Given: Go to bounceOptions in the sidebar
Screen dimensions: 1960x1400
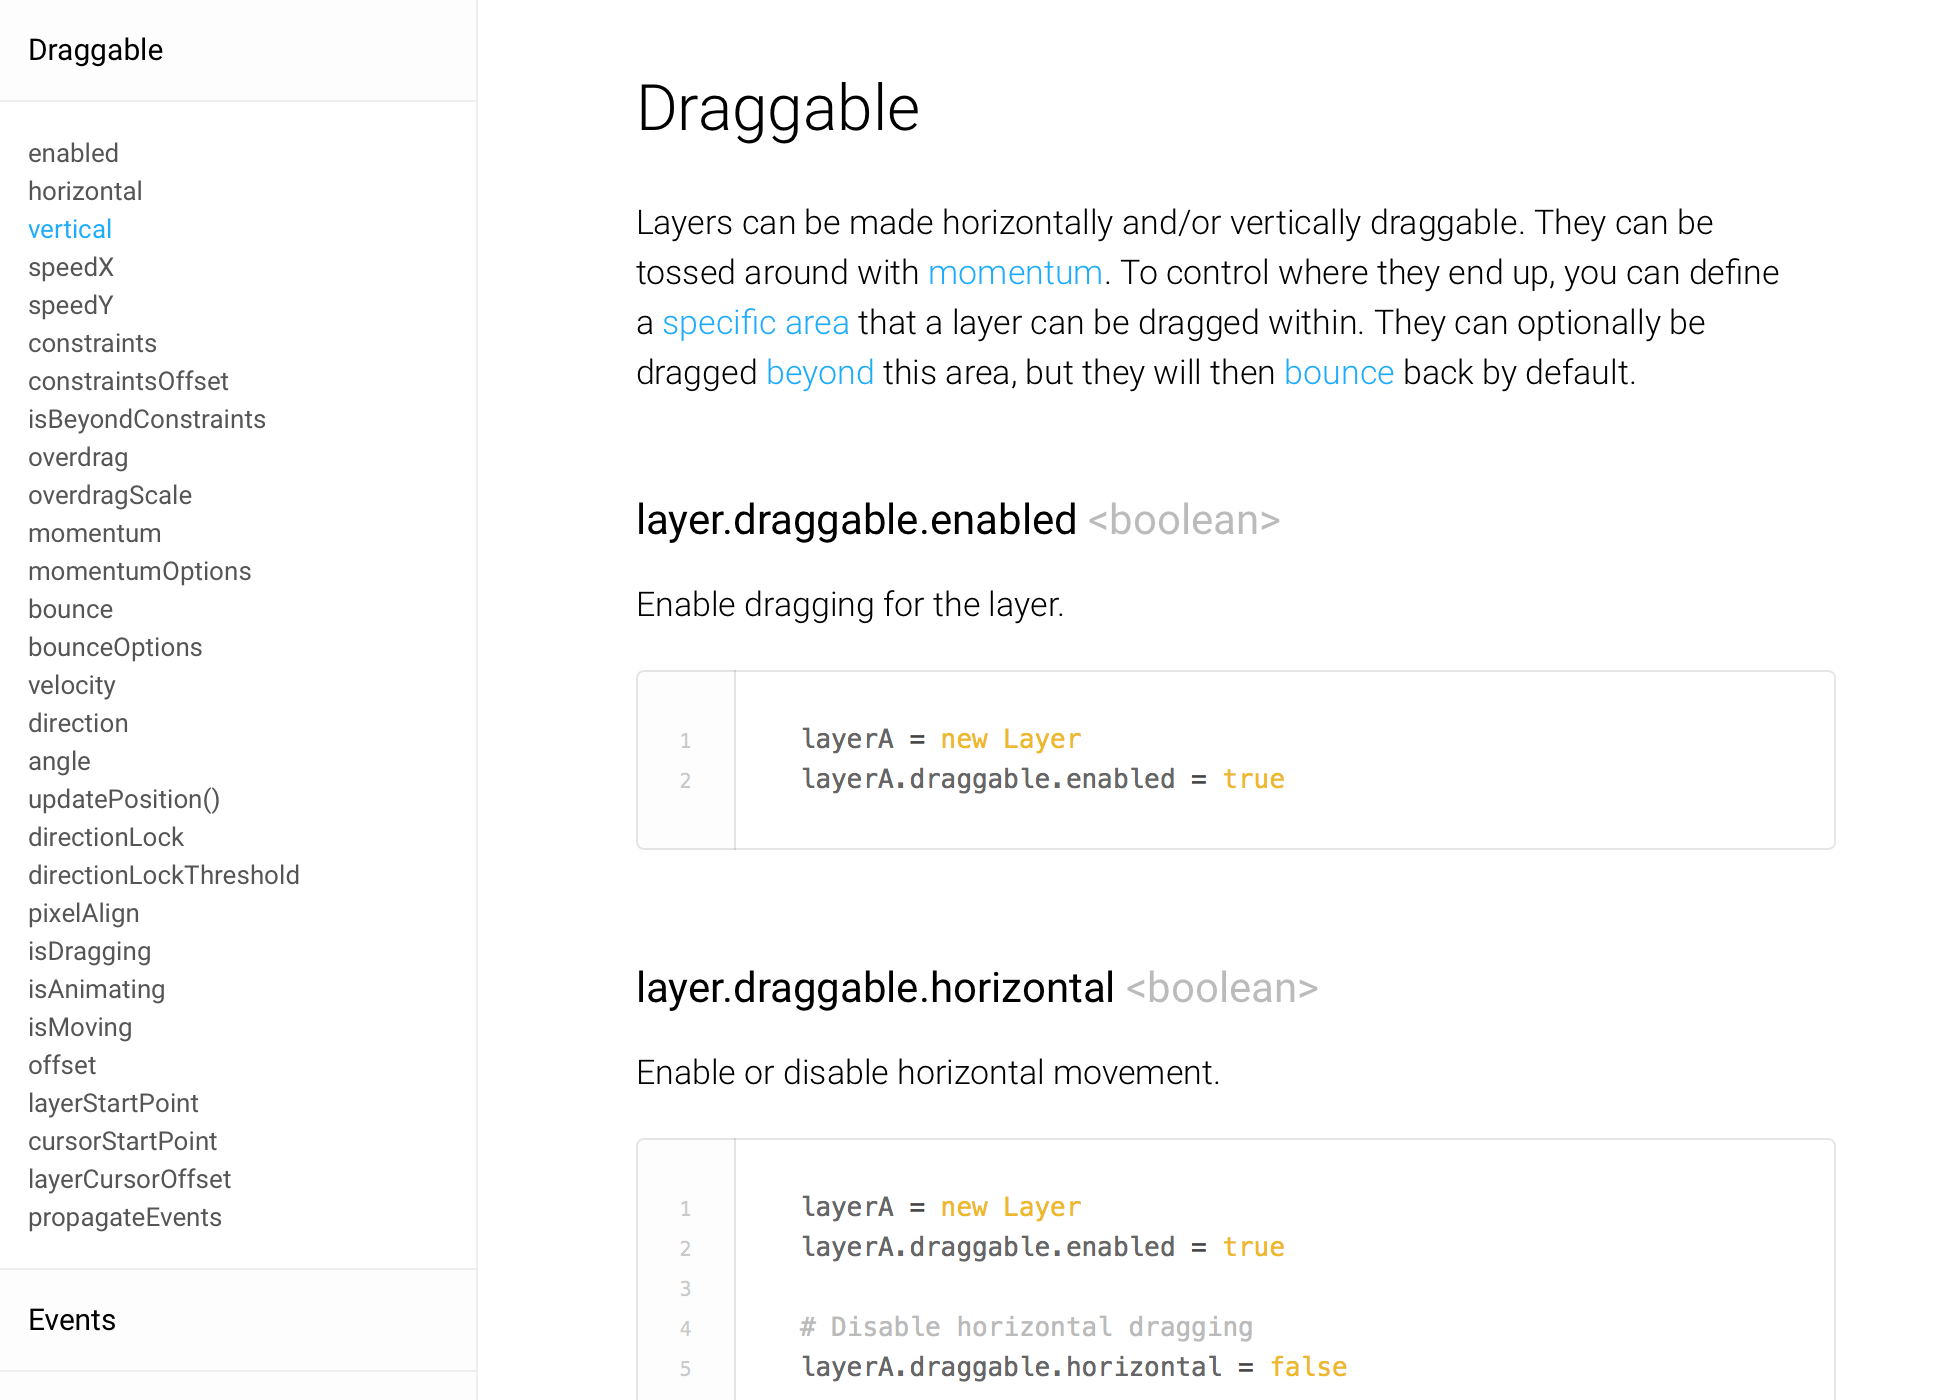Looking at the screenshot, I should pos(115,647).
